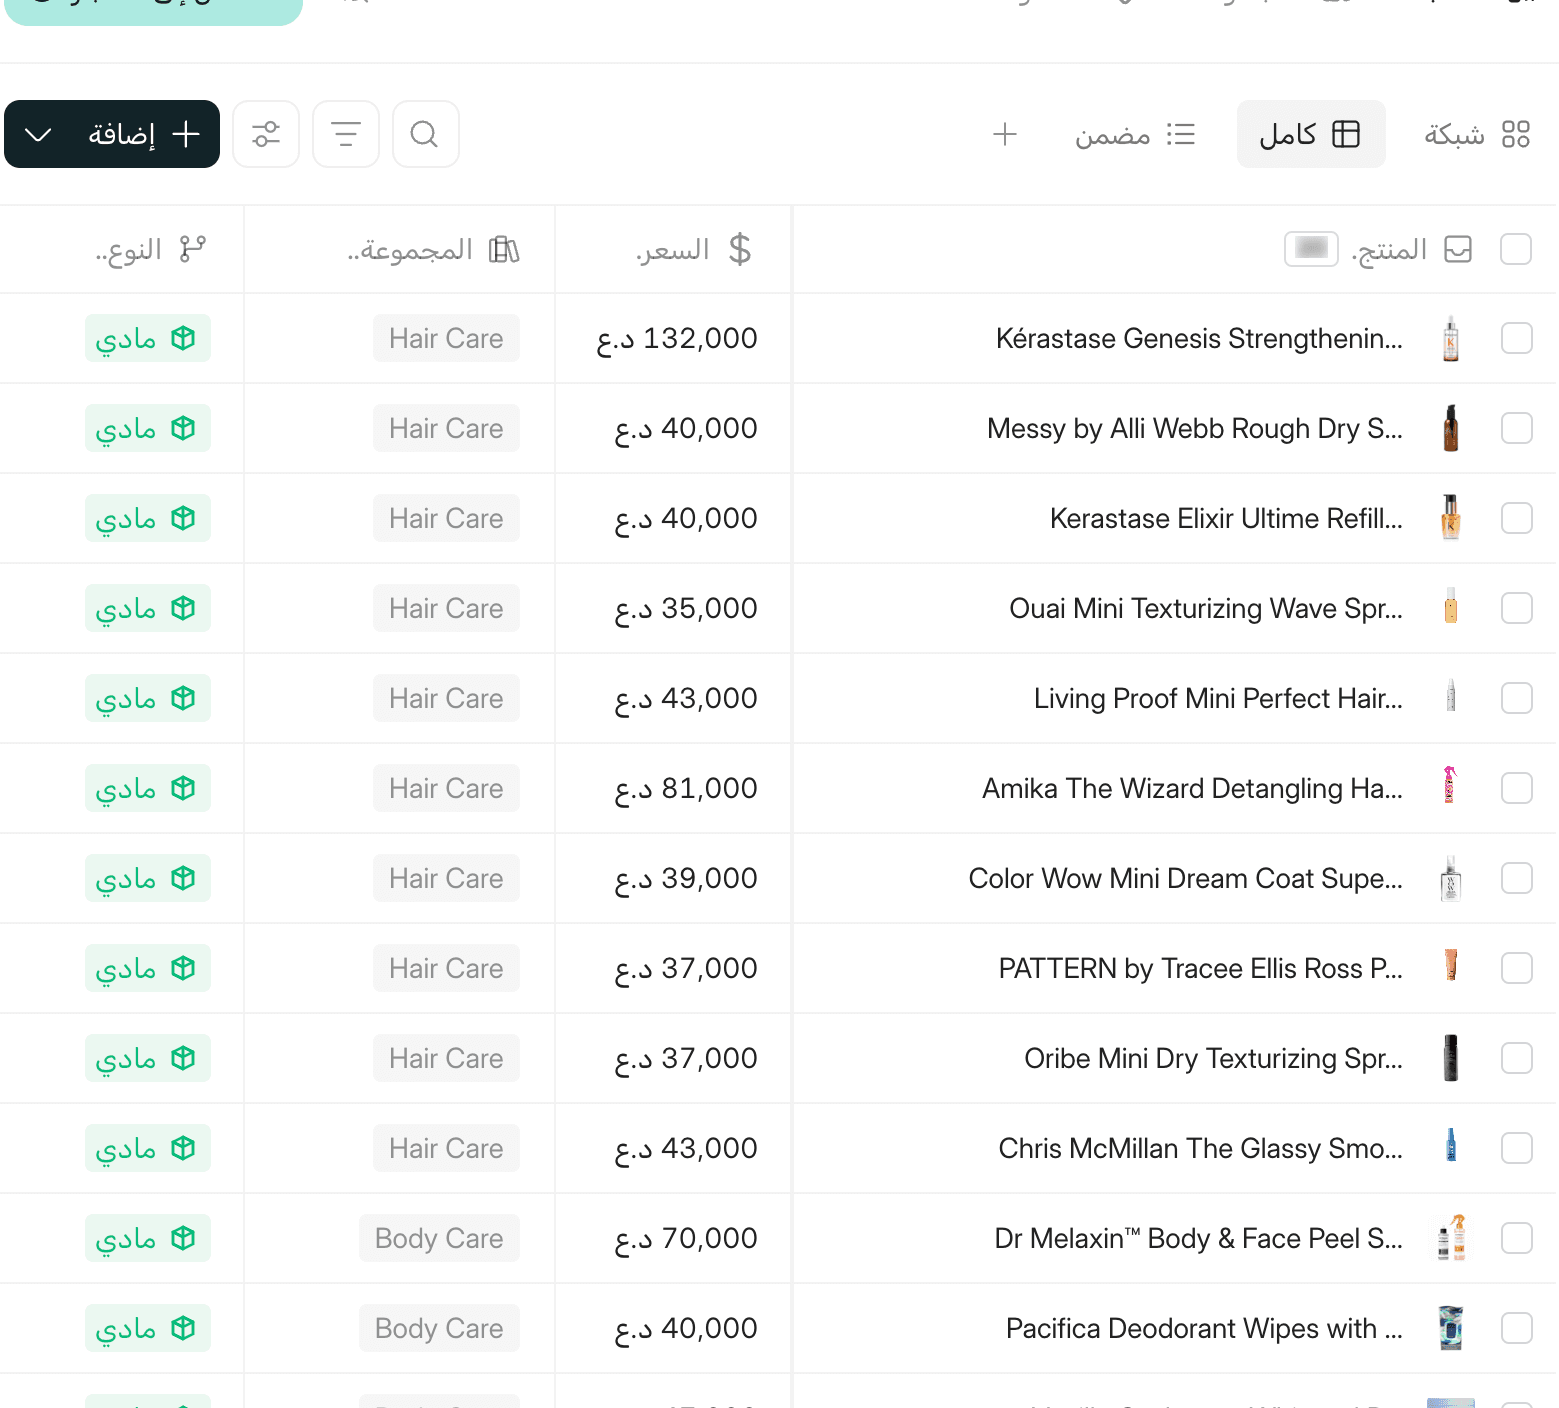The width and height of the screenshot is (1559, 1408).
Task: Click the dollar sign icon in السعر header
Action: pos(740,249)
